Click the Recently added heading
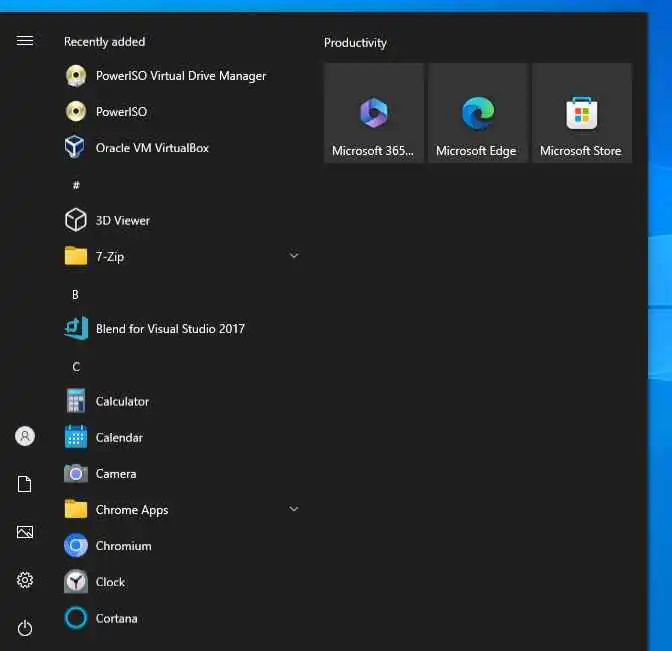 click(105, 42)
